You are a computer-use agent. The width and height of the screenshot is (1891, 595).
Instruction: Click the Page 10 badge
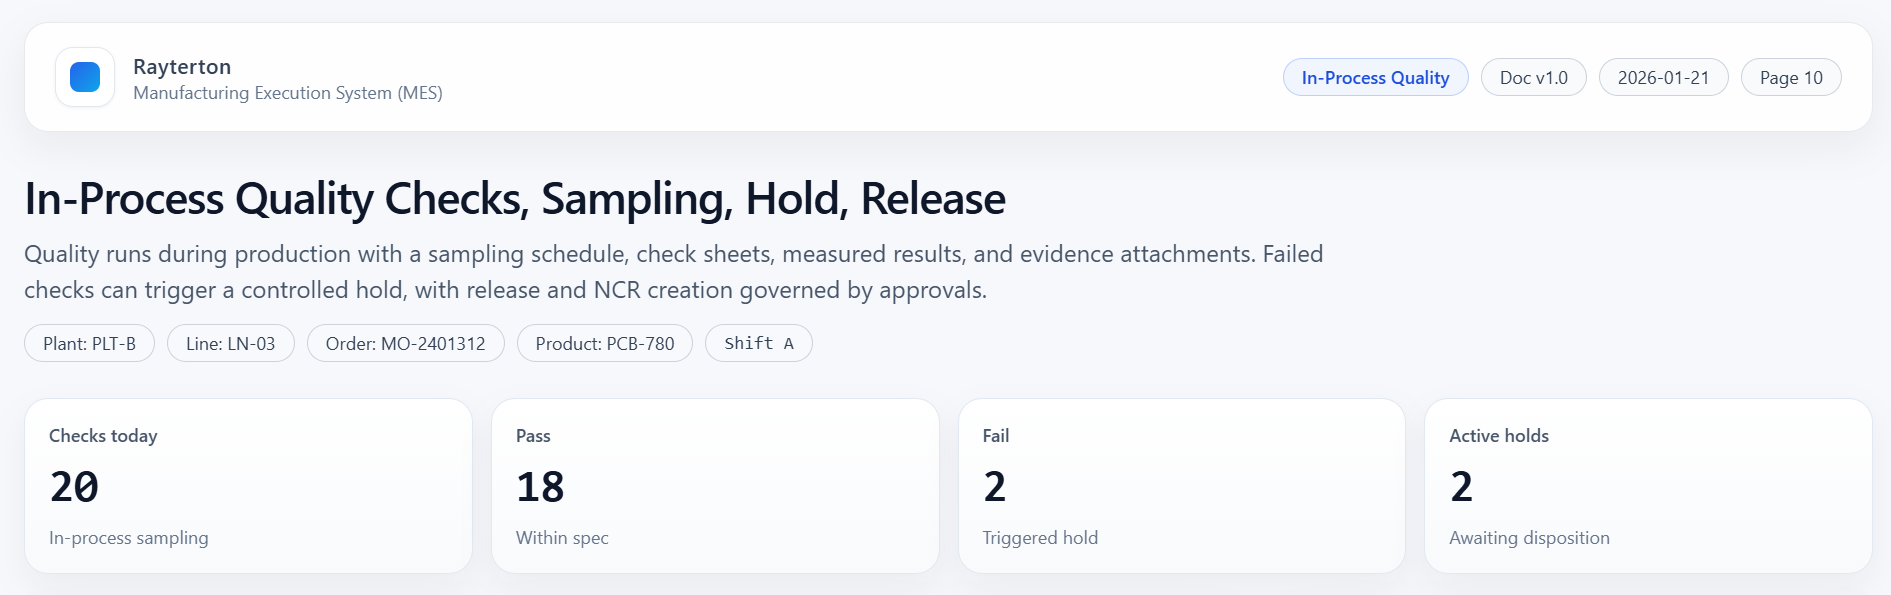point(1790,78)
